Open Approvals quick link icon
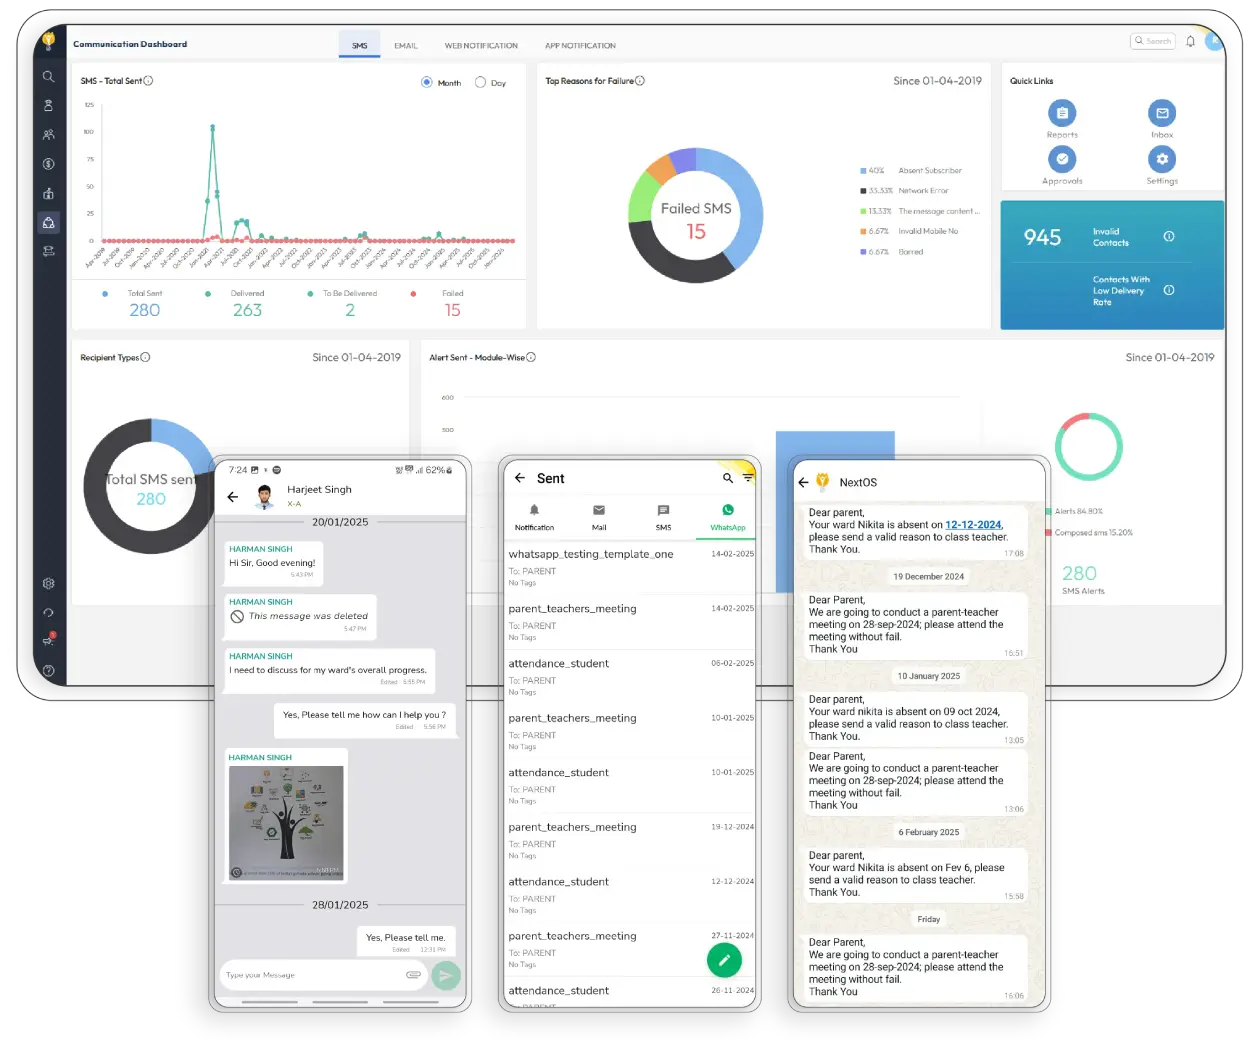This screenshot has height=1051, width=1250. pos(1062,159)
